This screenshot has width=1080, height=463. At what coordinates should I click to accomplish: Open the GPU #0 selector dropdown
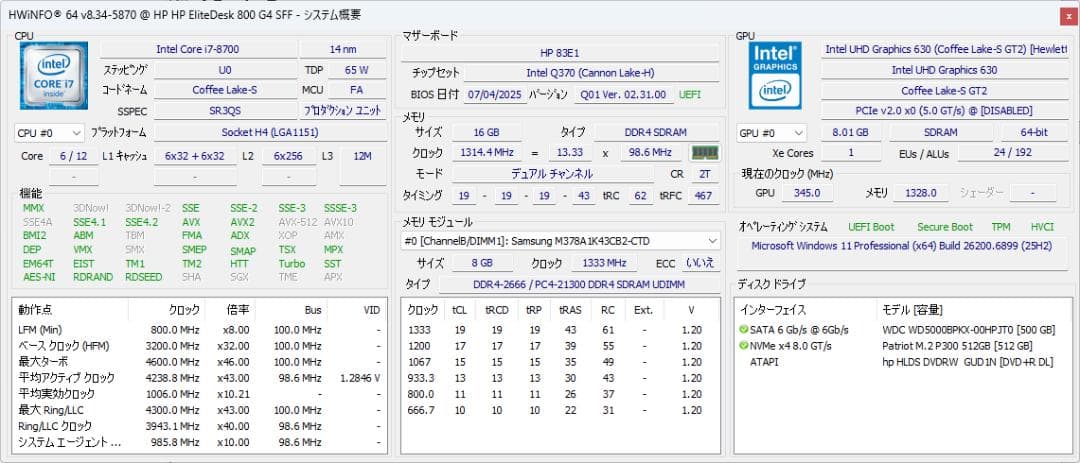pyautogui.click(x=771, y=133)
